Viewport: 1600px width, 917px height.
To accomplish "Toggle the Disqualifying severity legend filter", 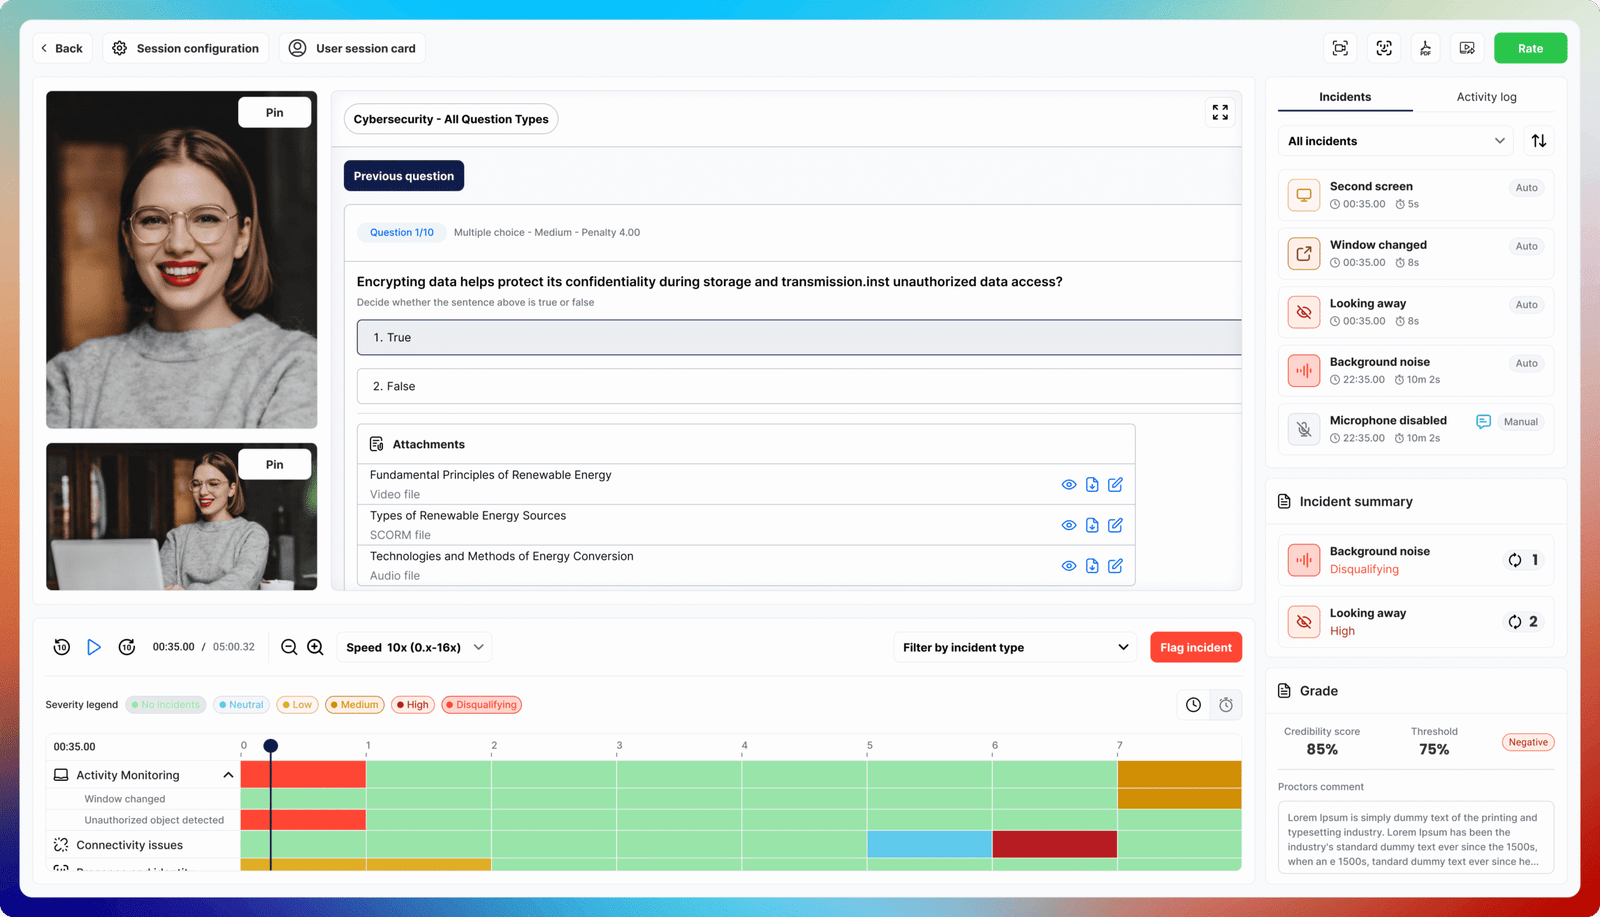I will click(481, 705).
